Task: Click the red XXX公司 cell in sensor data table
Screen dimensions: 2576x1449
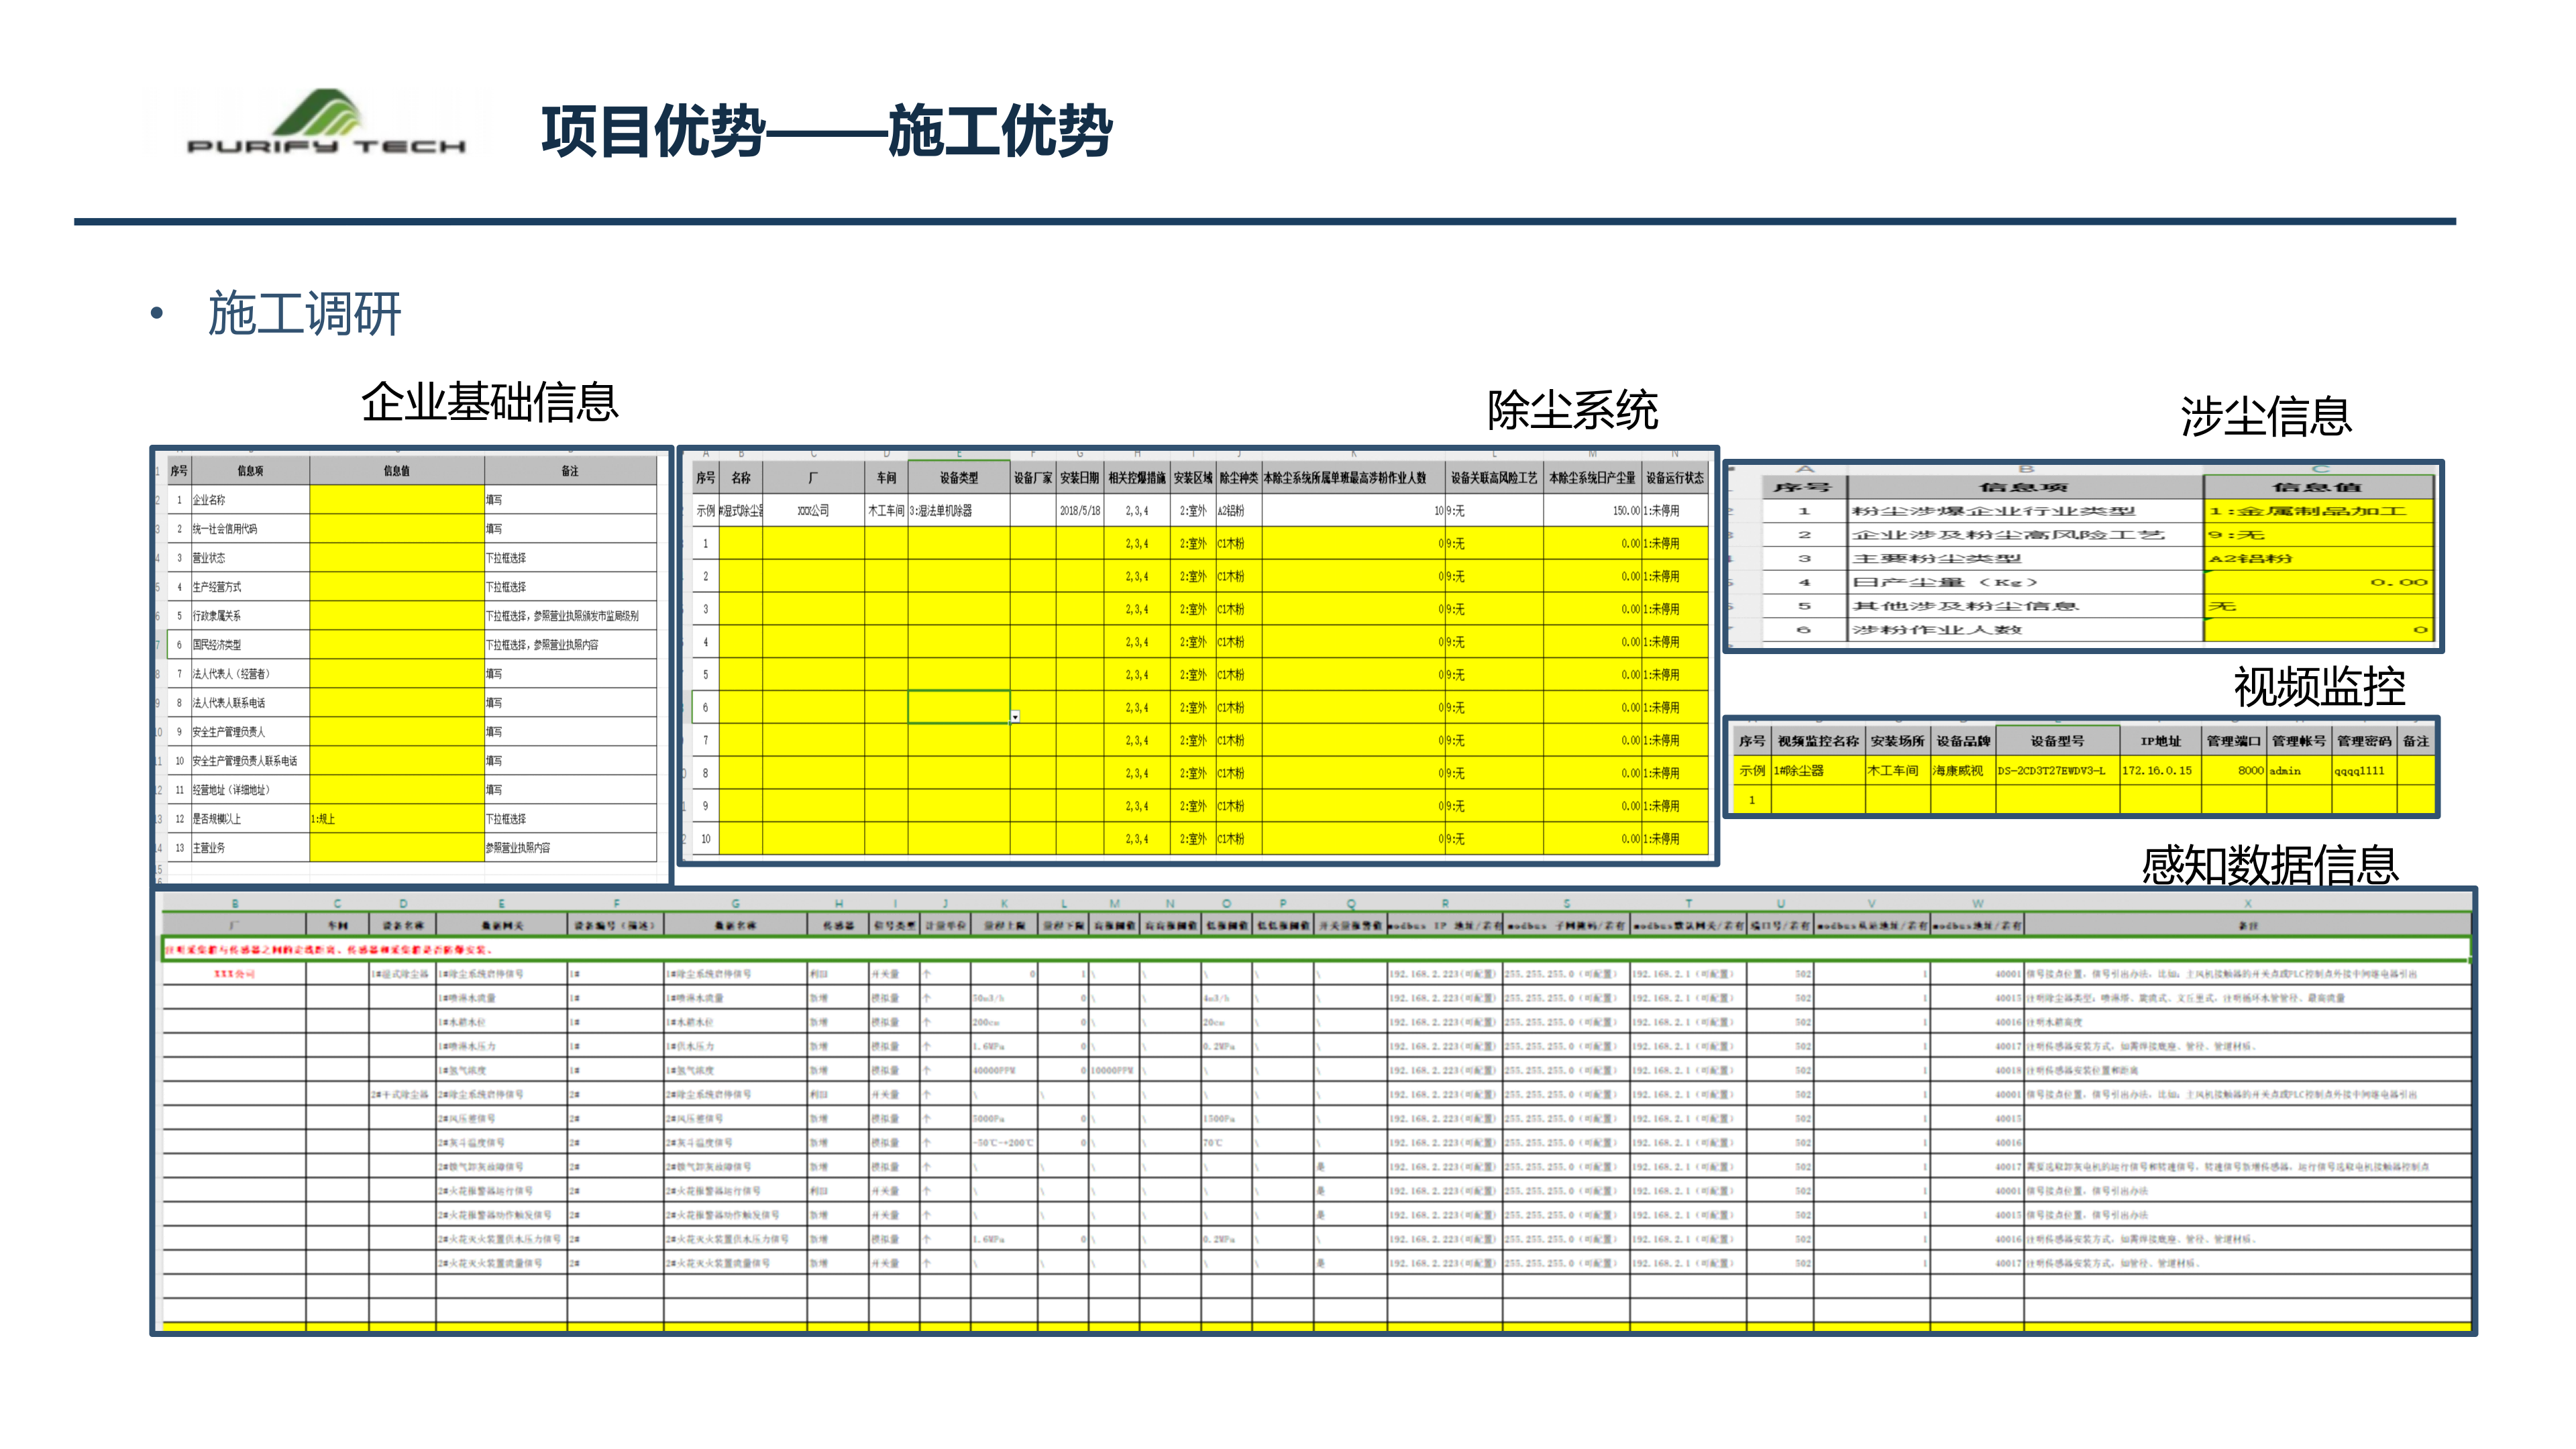Action: [x=235, y=974]
